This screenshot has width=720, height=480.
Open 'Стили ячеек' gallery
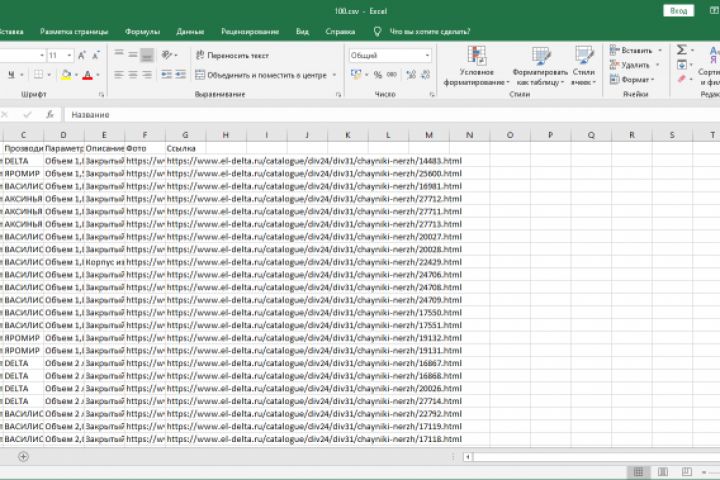point(584,66)
